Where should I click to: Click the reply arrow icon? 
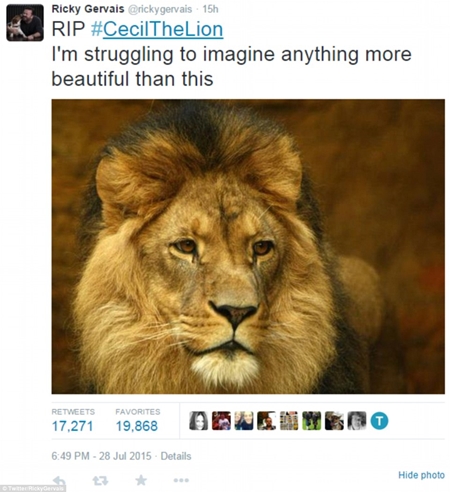pyautogui.click(x=59, y=481)
